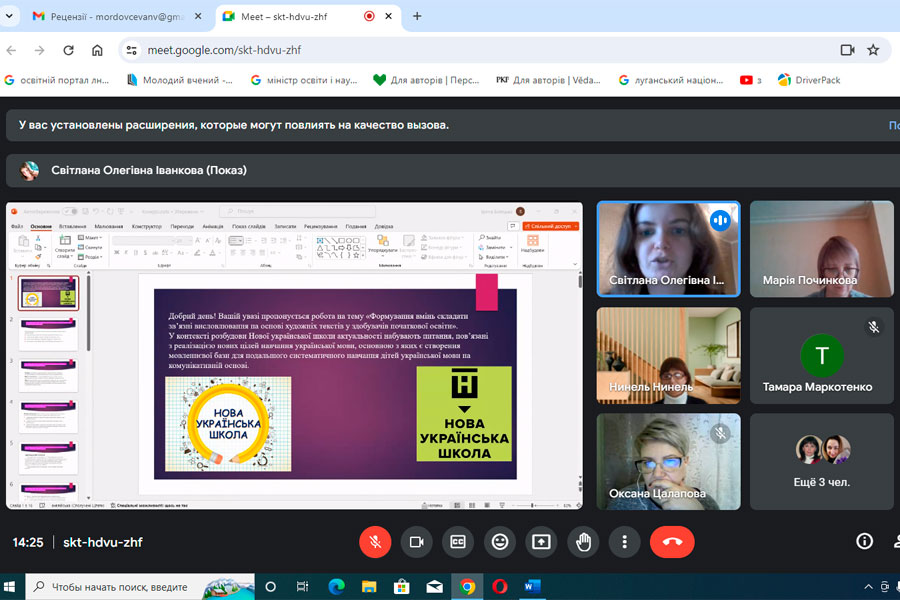Open the Рецензування ribbon tab
Screen dimensions: 900x600
pos(320,226)
